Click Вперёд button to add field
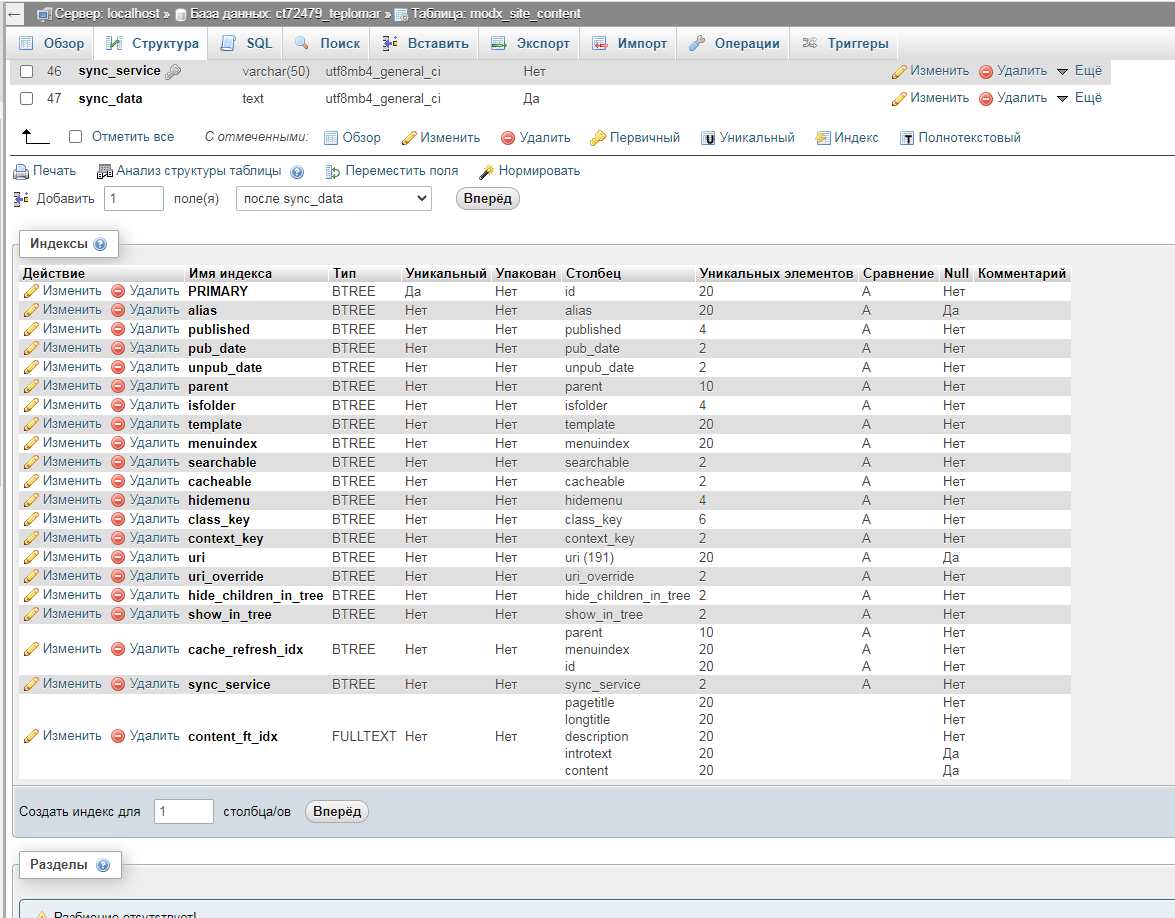The width and height of the screenshot is (1175, 918). [487, 199]
